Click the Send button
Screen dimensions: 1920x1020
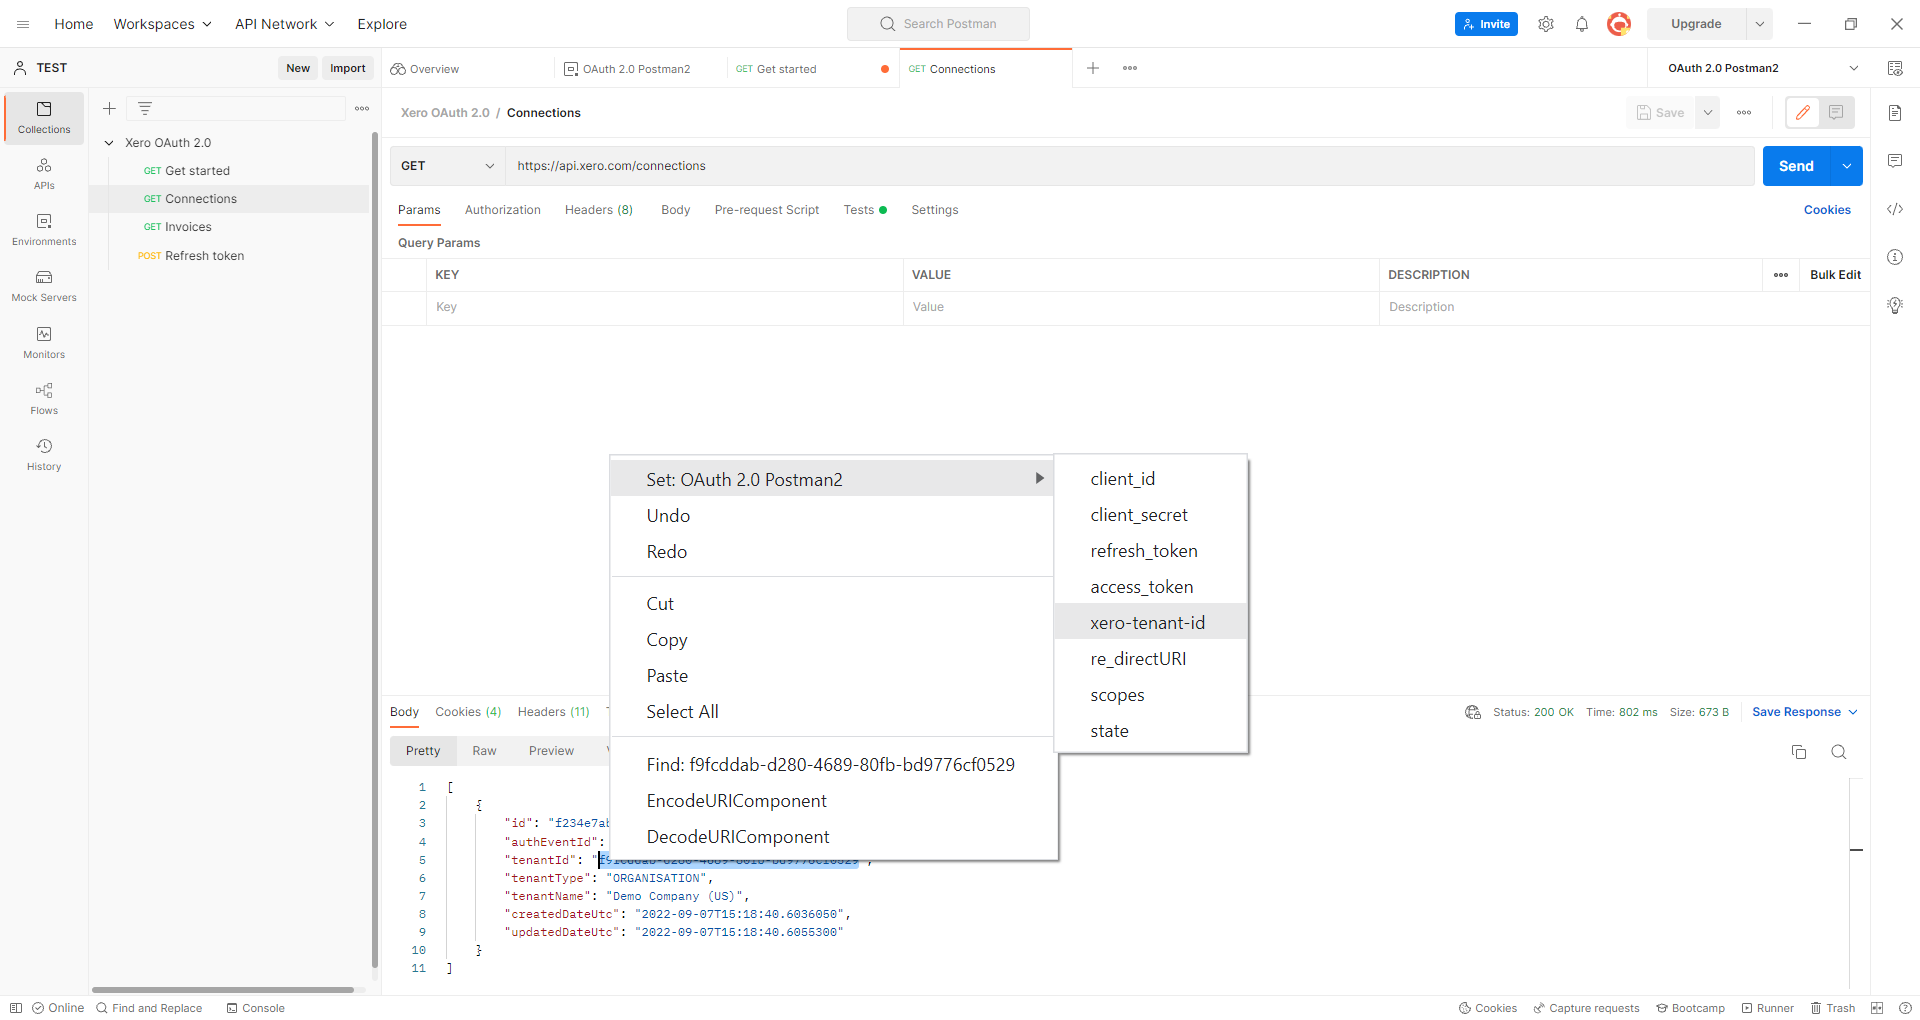[1797, 166]
